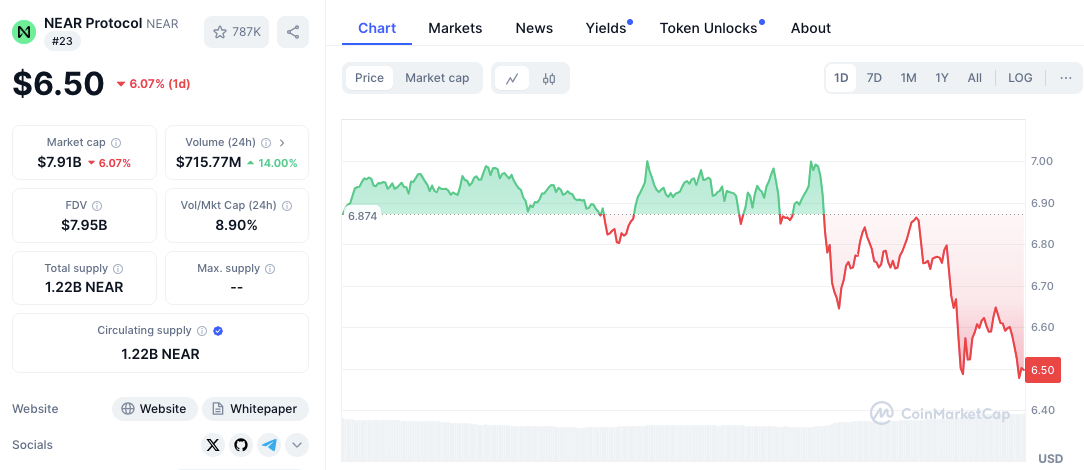Viewport: 1084px width, 470px height.
Task: Switch to line chart view icon
Action: tap(512, 78)
